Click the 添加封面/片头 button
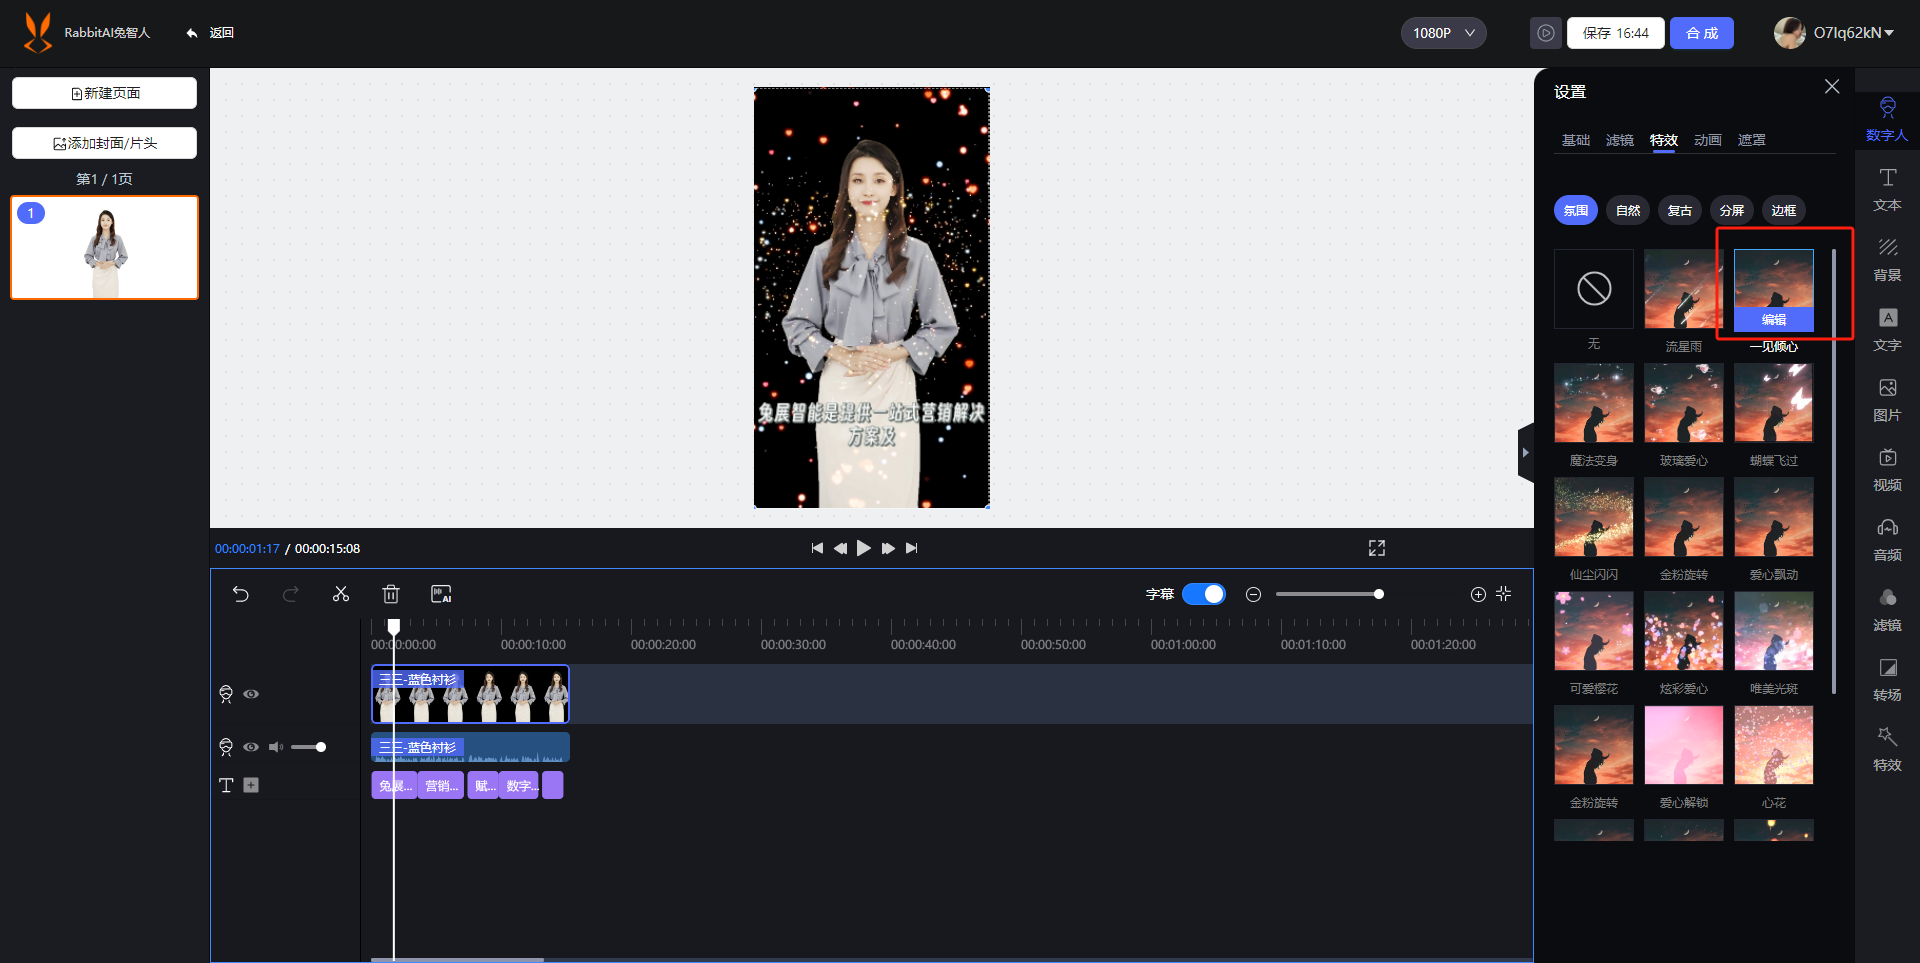 coord(104,143)
